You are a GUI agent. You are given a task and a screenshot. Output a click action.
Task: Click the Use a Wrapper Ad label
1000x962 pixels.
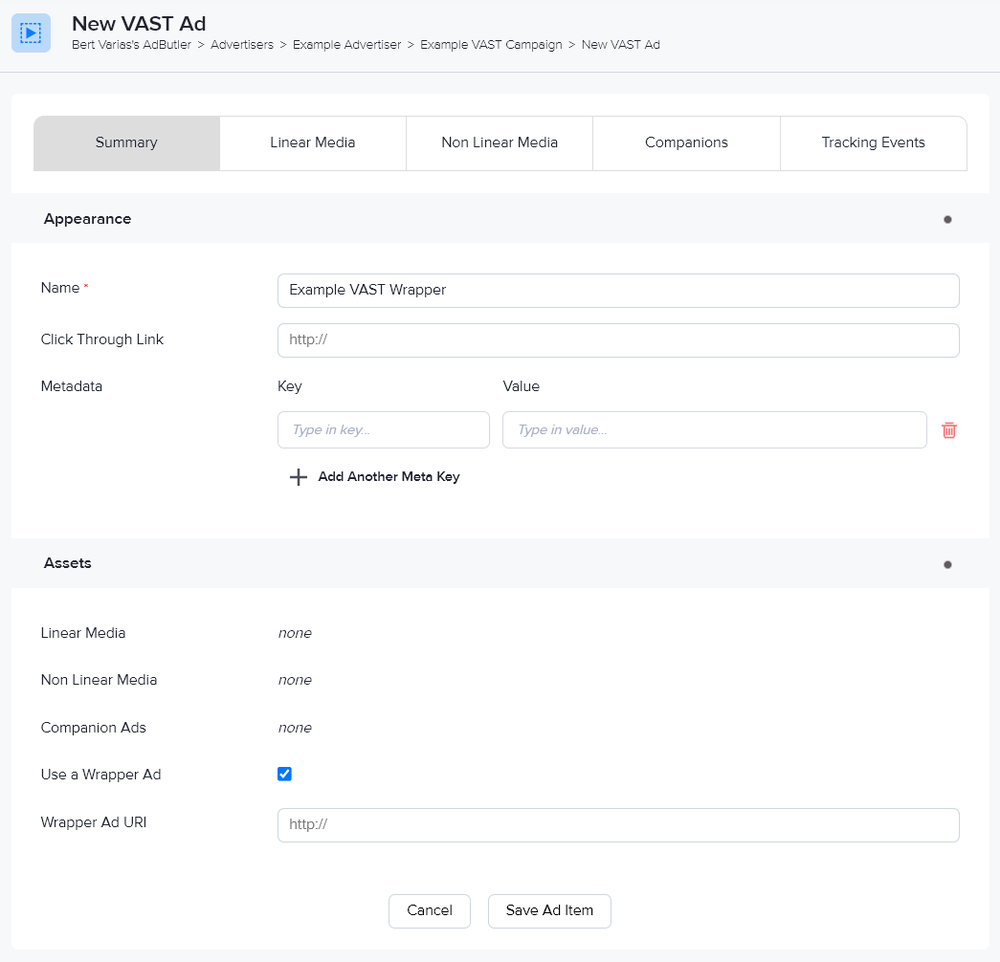[101, 774]
